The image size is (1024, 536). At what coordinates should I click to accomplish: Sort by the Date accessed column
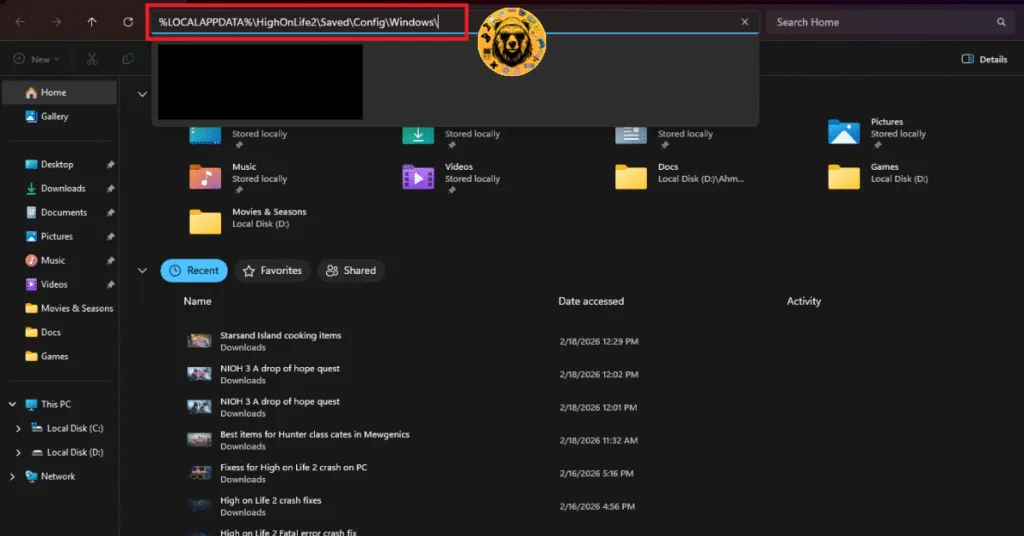(x=591, y=301)
